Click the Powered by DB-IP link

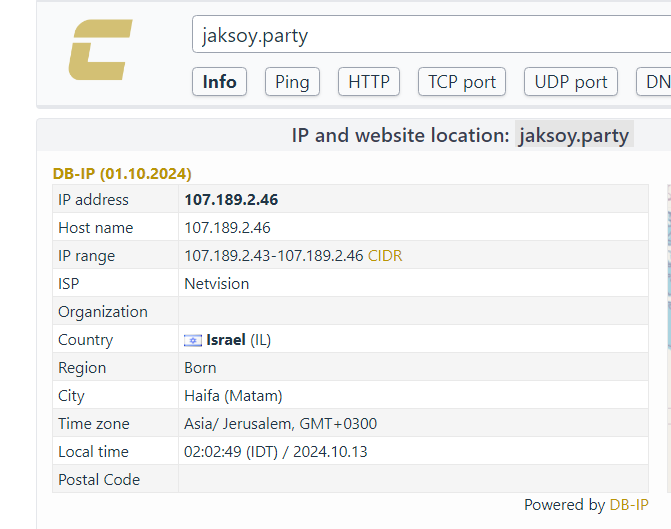tap(628, 505)
